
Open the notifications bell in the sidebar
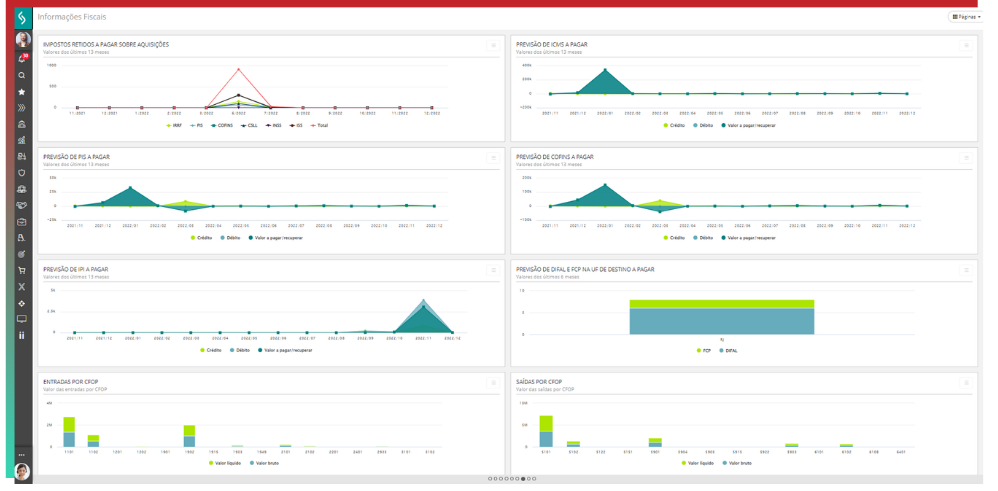click(22, 58)
